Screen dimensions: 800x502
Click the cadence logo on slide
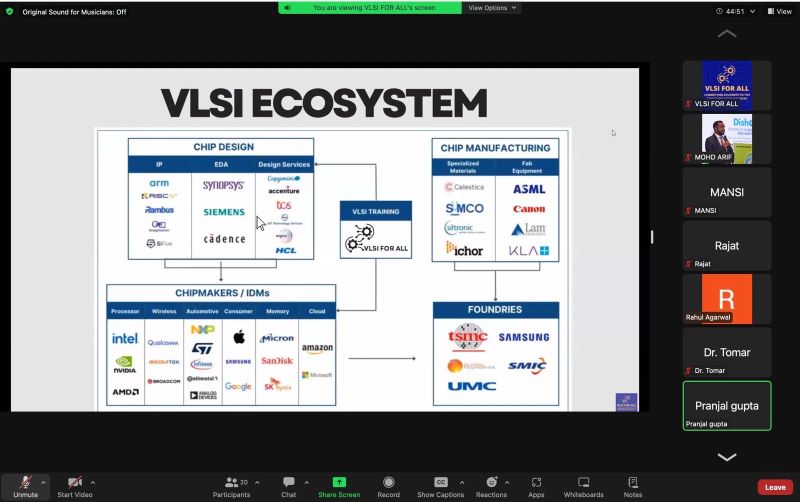coord(224,239)
